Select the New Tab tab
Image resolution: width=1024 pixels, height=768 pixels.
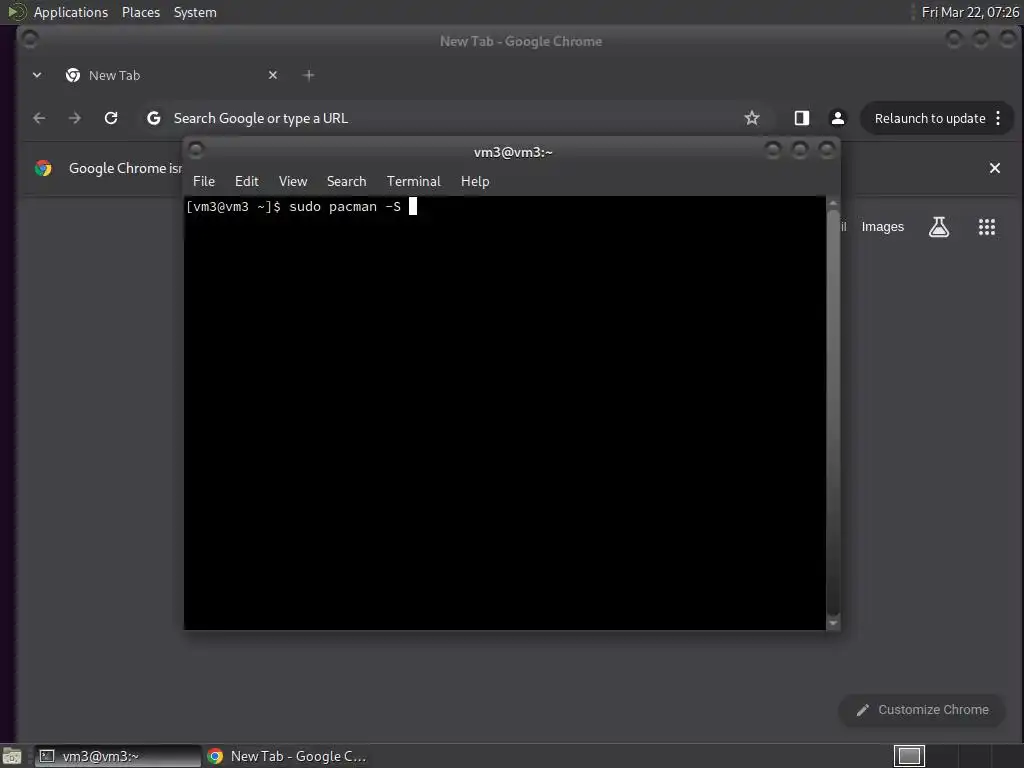click(x=171, y=75)
